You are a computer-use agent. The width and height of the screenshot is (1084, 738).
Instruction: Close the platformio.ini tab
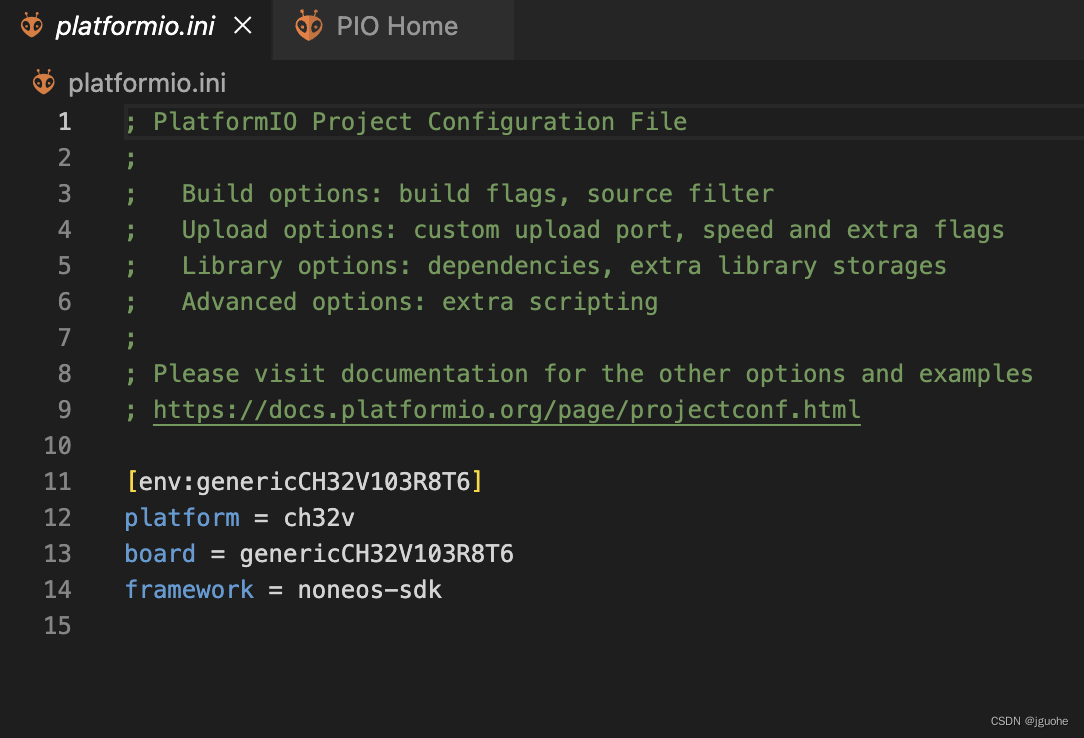coord(242,26)
